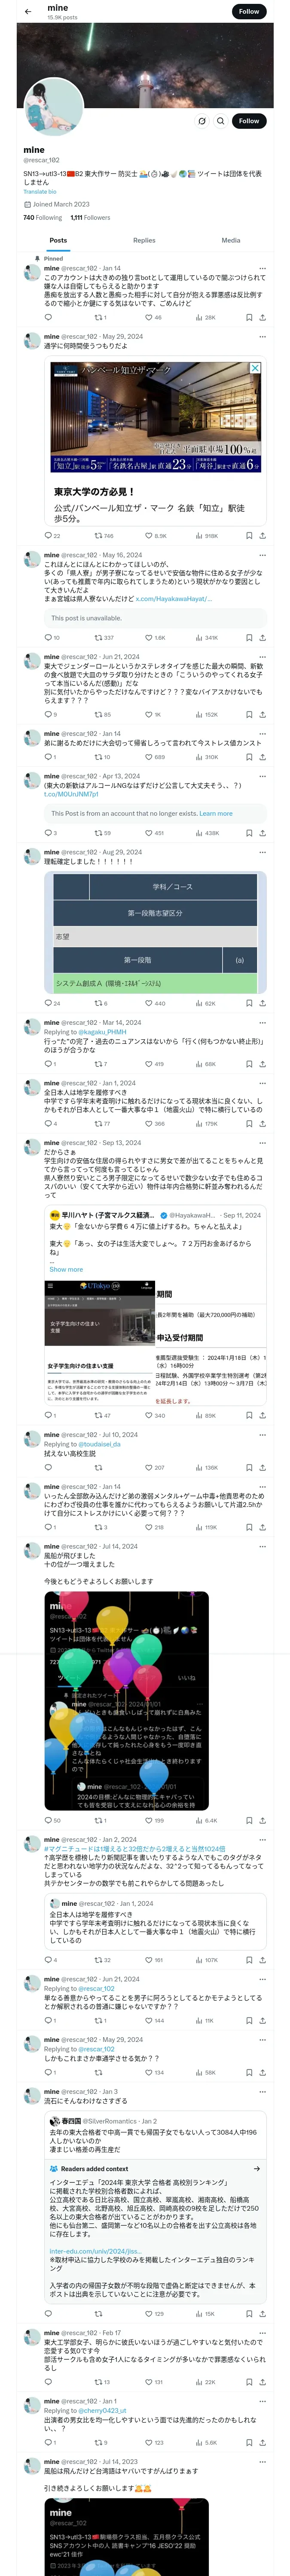Switch to the Replies tab
This screenshot has width=290, height=2576.
(144, 240)
